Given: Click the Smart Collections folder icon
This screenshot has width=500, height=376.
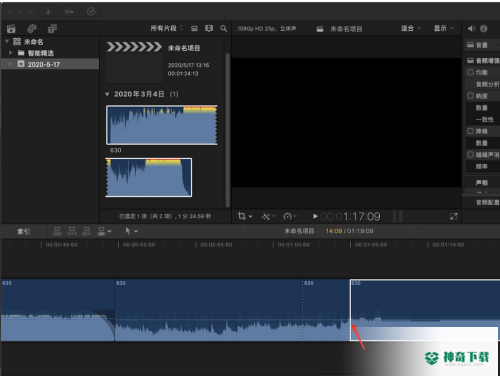Looking at the screenshot, I should tap(21, 53).
